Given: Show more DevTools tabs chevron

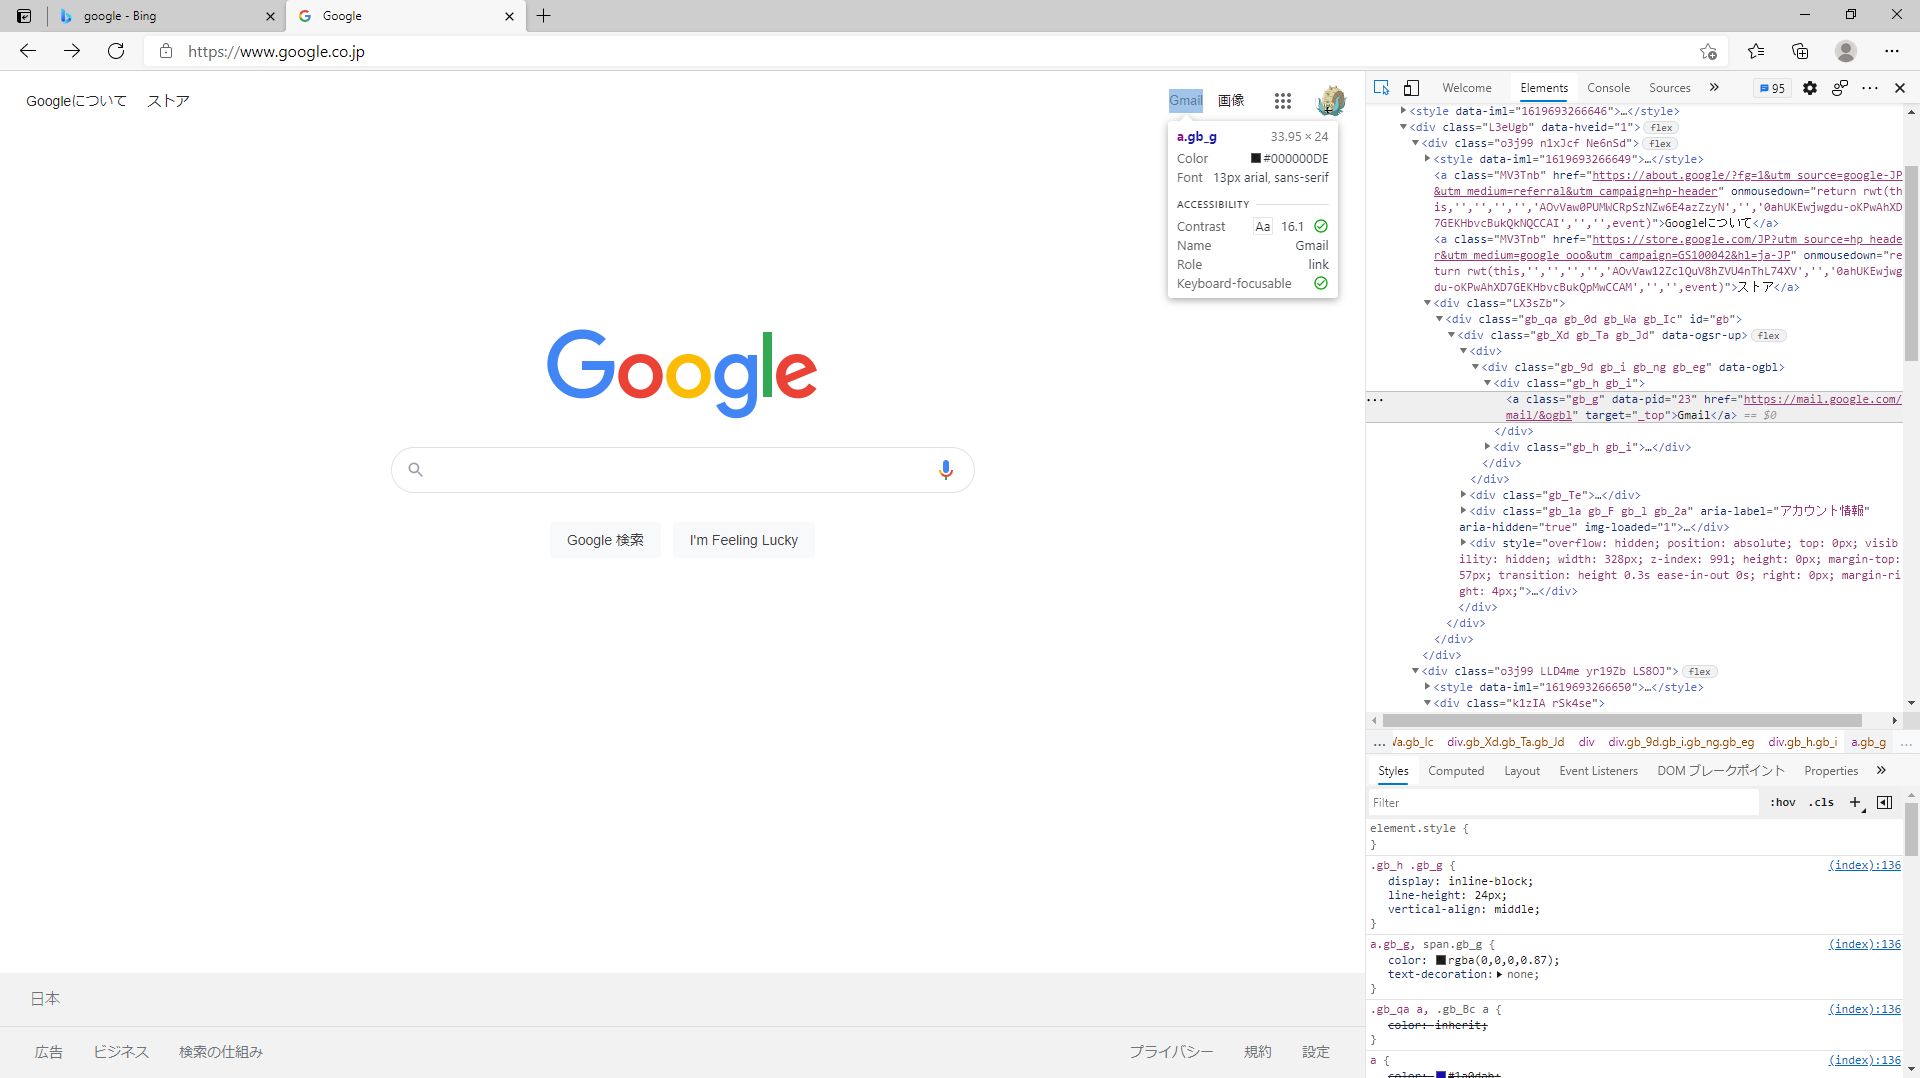Looking at the screenshot, I should click(1714, 88).
